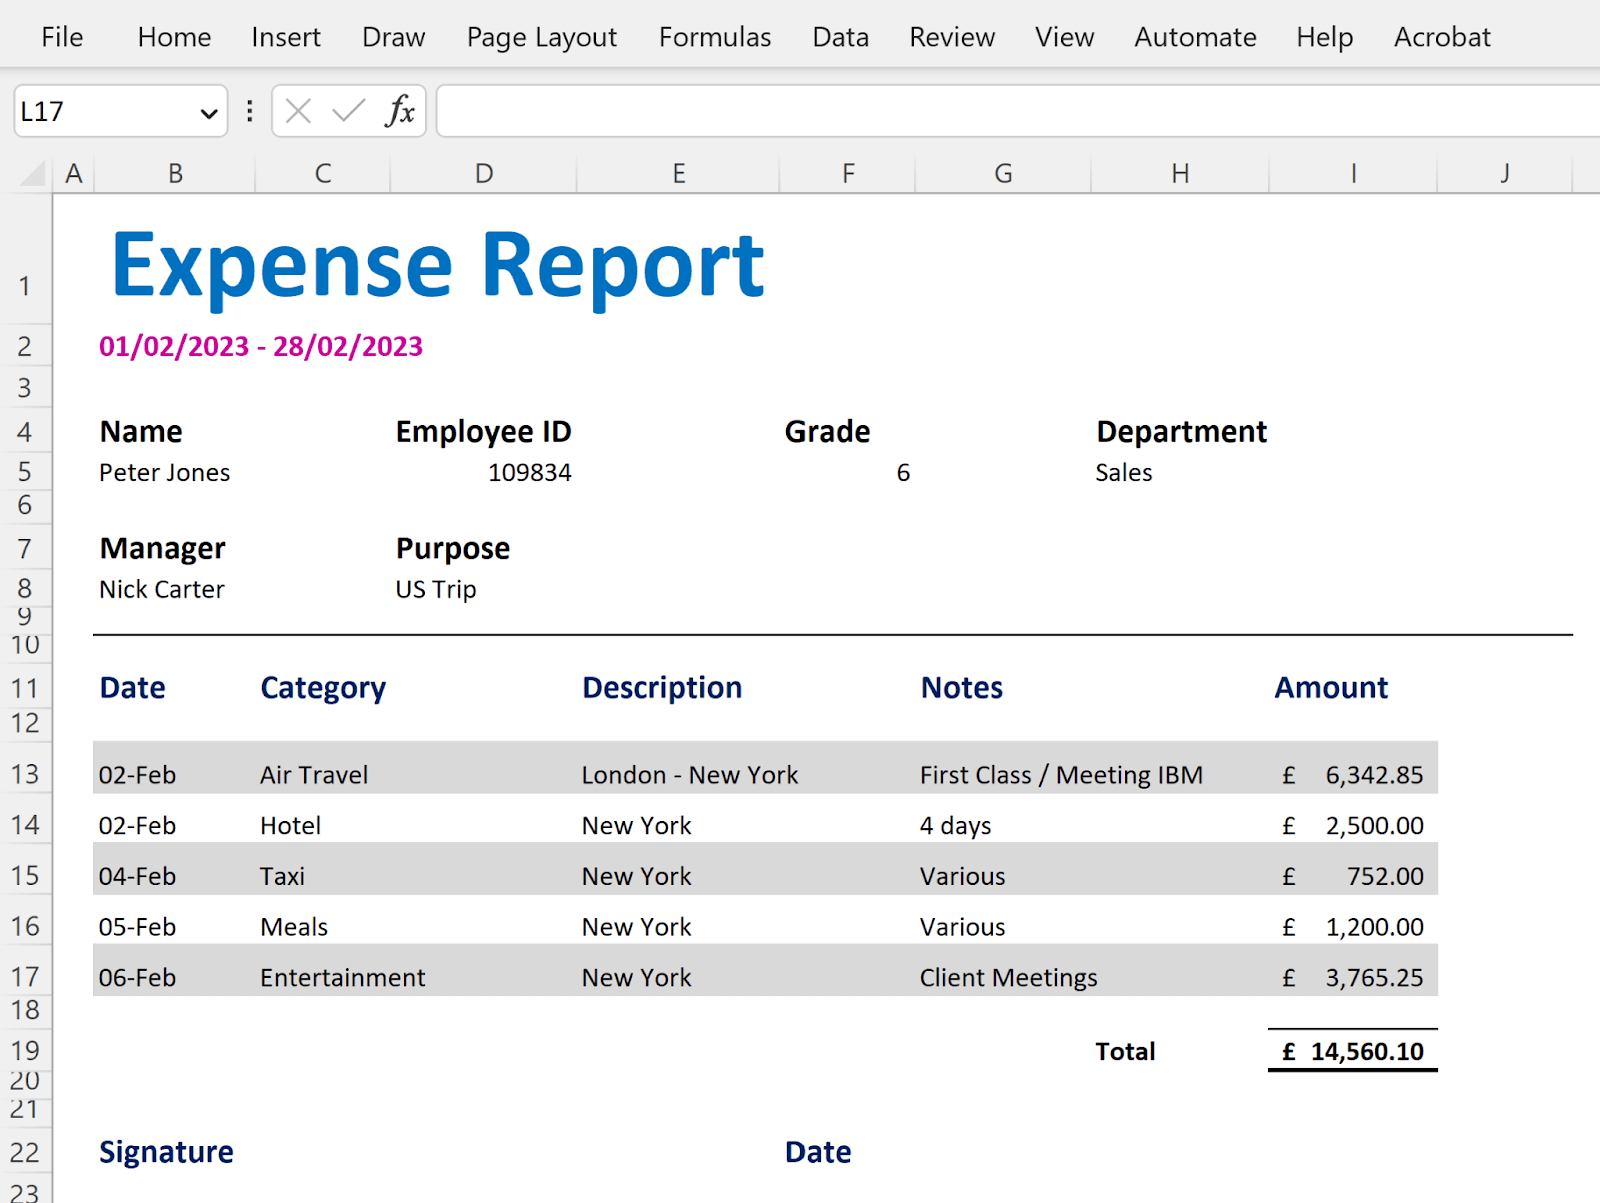Click the formula bar options dots handle
The width and height of the screenshot is (1600, 1203).
[x=249, y=111]
